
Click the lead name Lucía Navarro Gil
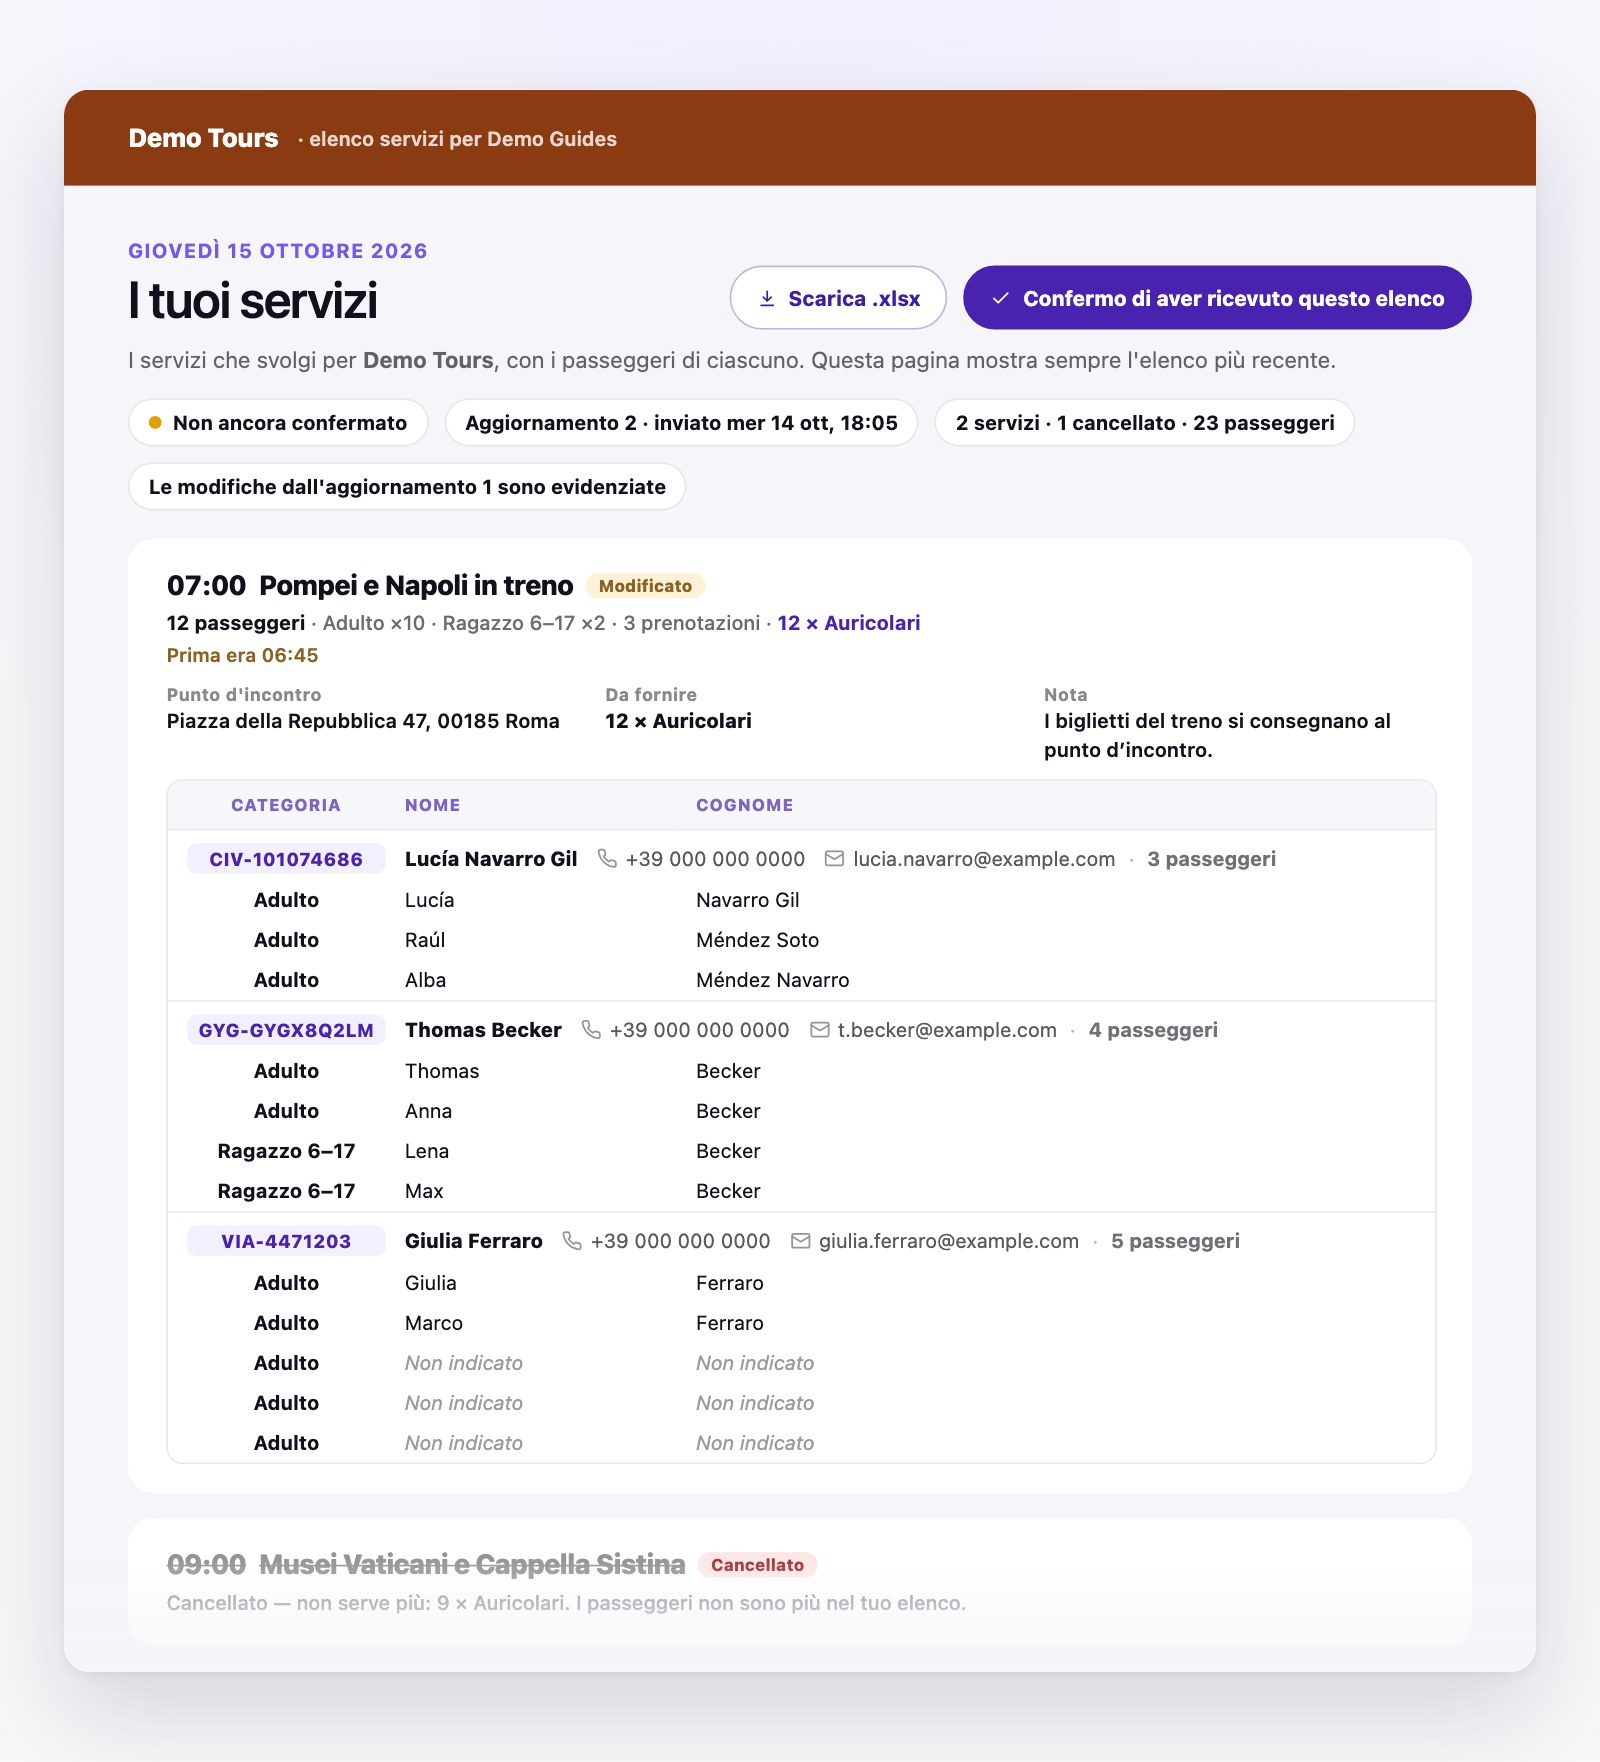click(x=491, y=859)
